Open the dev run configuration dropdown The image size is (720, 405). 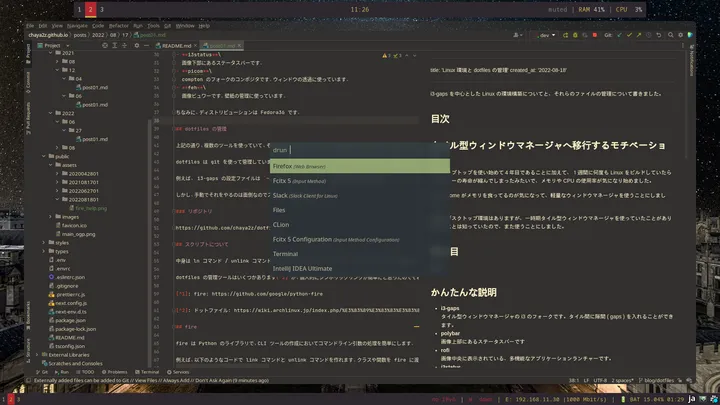545,35
